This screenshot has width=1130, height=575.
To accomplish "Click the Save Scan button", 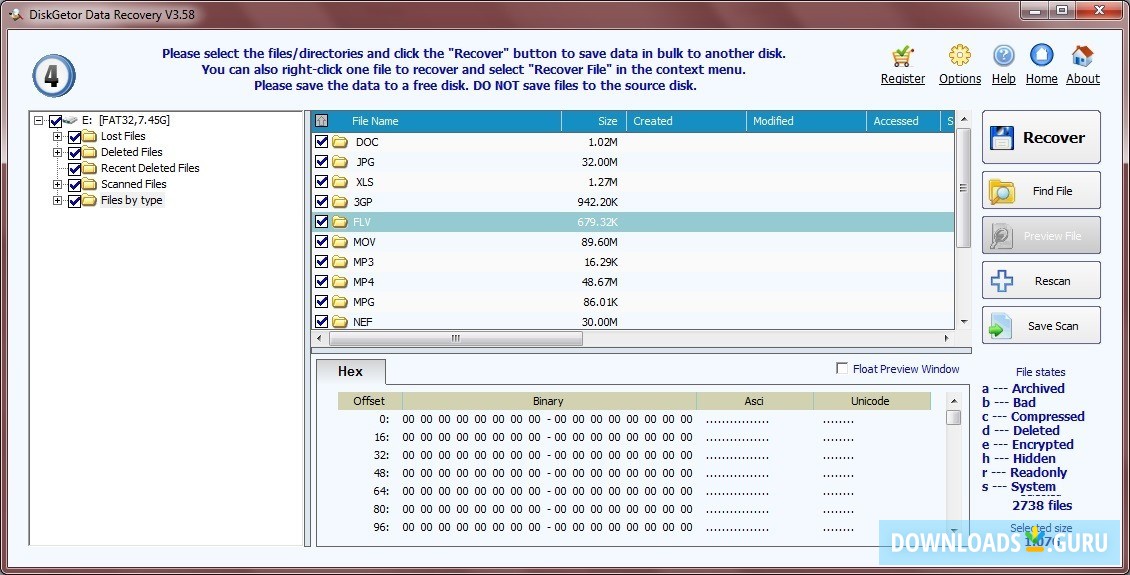I will click(1041, 326).
